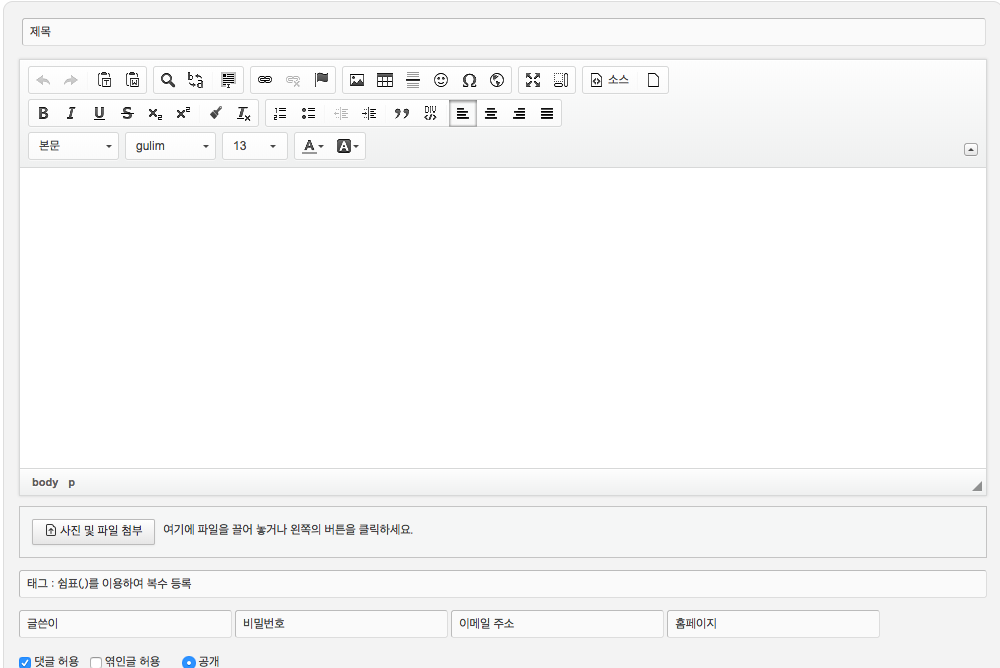Insert an image into the editor

tap(357, 80)
